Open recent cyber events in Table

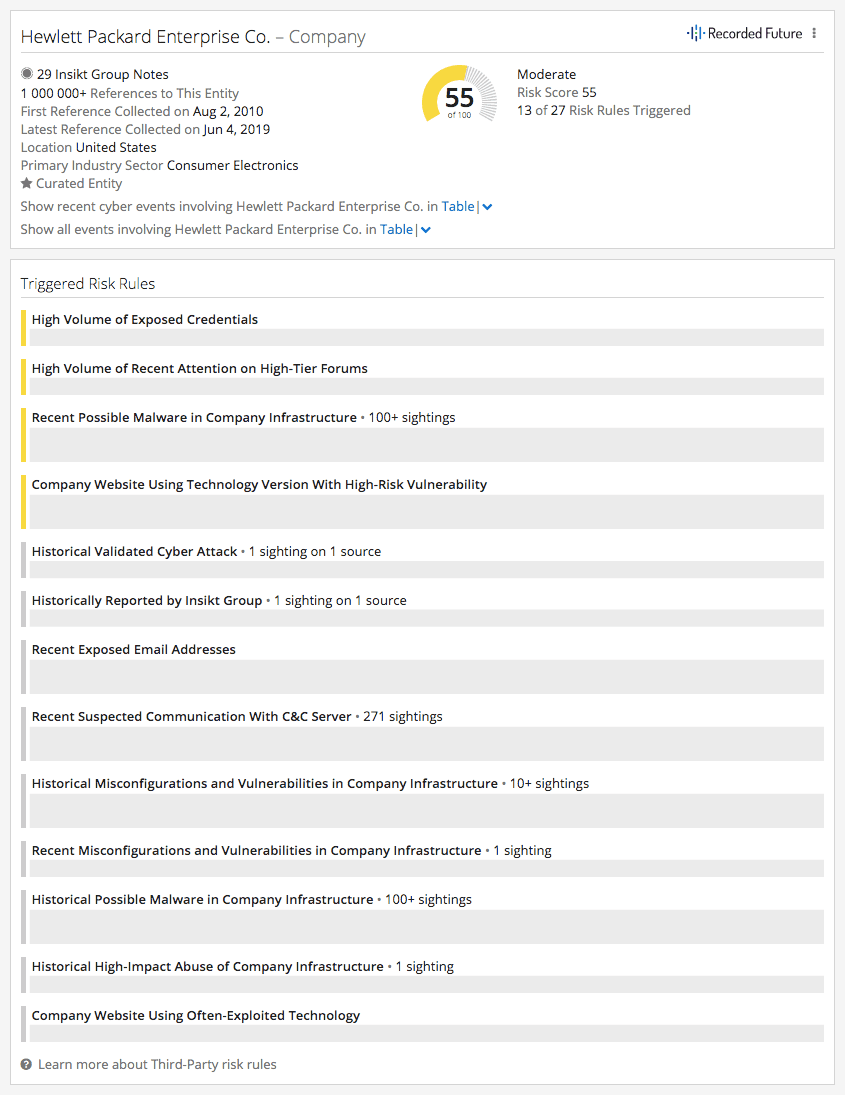point(457,207)
